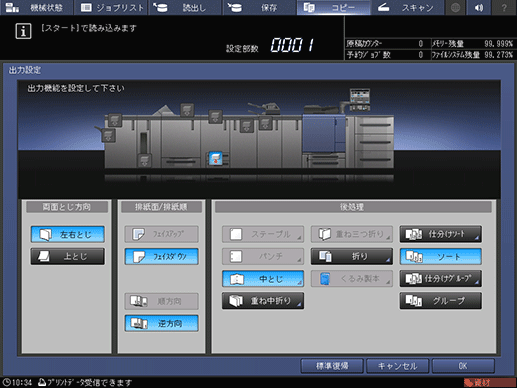Click ファイルシステム残量 99.273% value
The image size is (517, 388).
click(498, 55)
